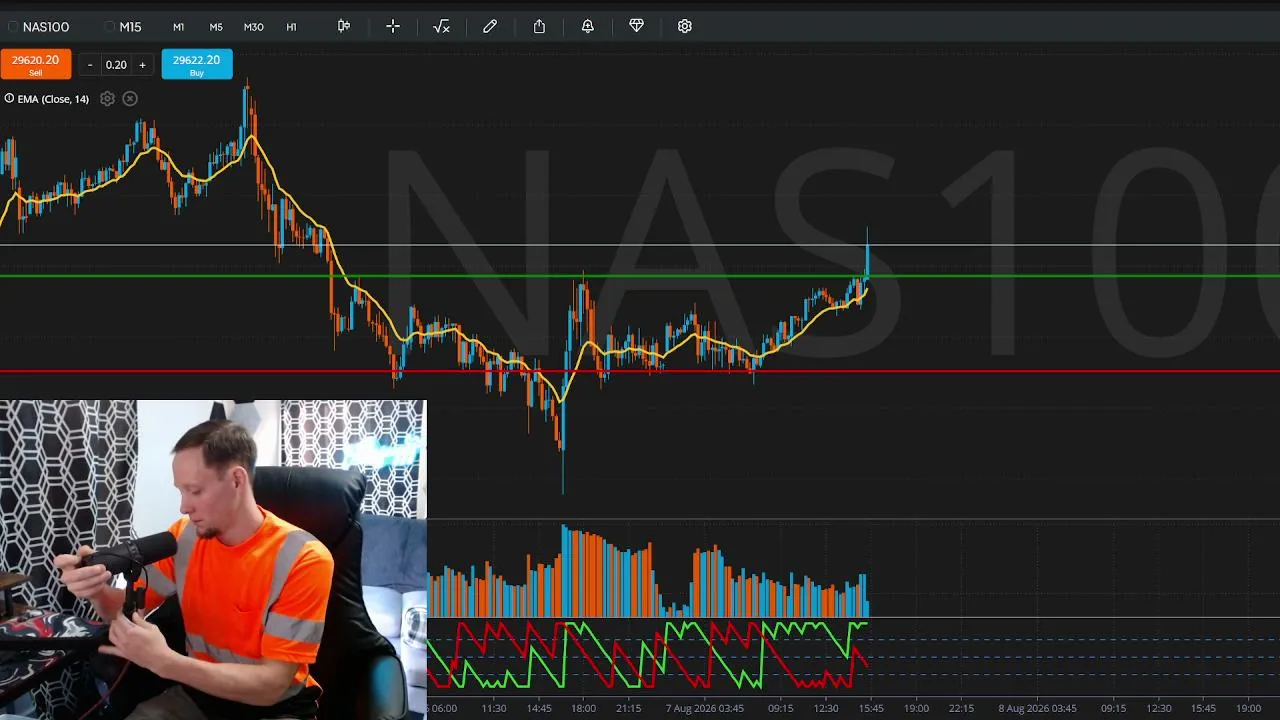Viewport: 1280px width, 720px height.
Task: Open the price alert bell
Action: (588, 26)
